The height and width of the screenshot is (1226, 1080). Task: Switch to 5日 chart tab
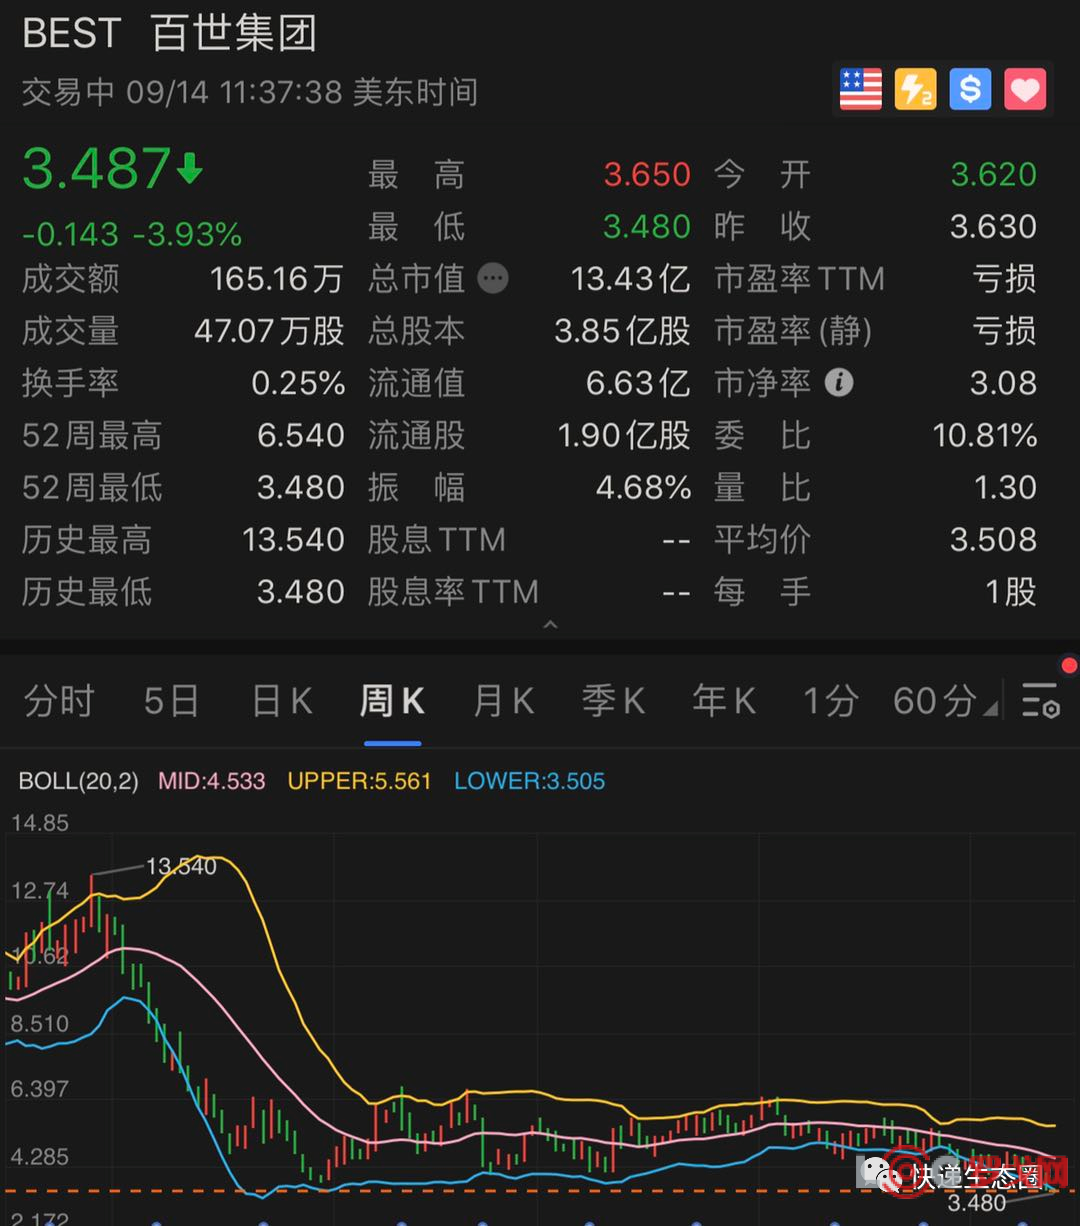point(170,701)
